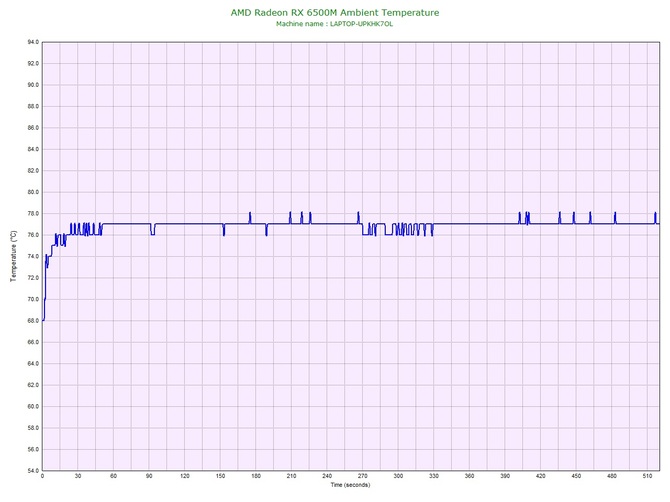The width and height of the screenshot is (670, 502).
Task: Click the chart title AMD Radeon RX 6500M Ambient Temperature
Action: [x=335, y=12]
